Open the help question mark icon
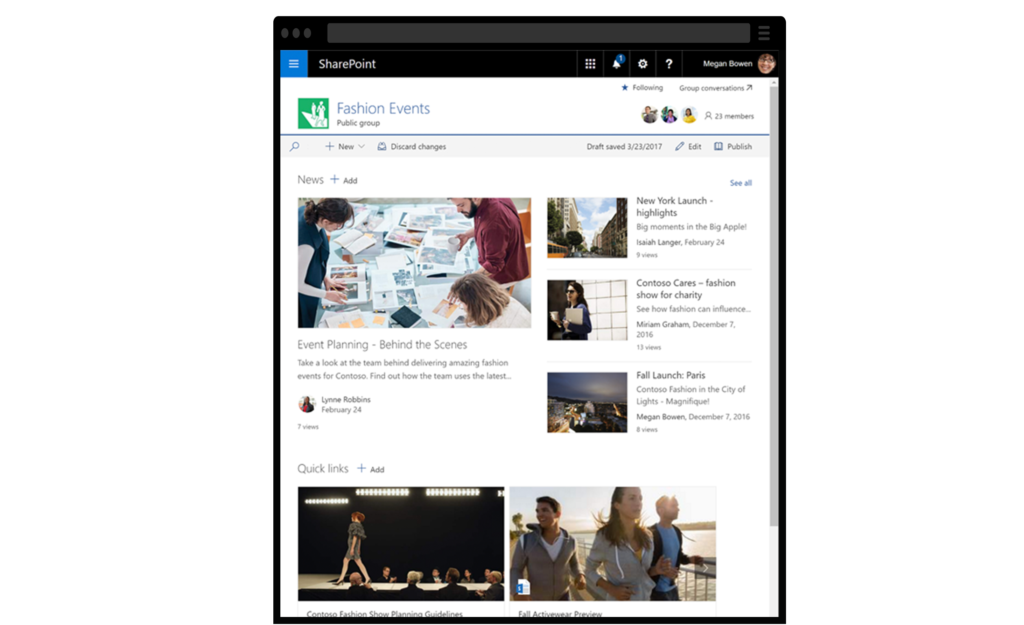This screenshot has height=625, width=1024. (x=669, y=64)
